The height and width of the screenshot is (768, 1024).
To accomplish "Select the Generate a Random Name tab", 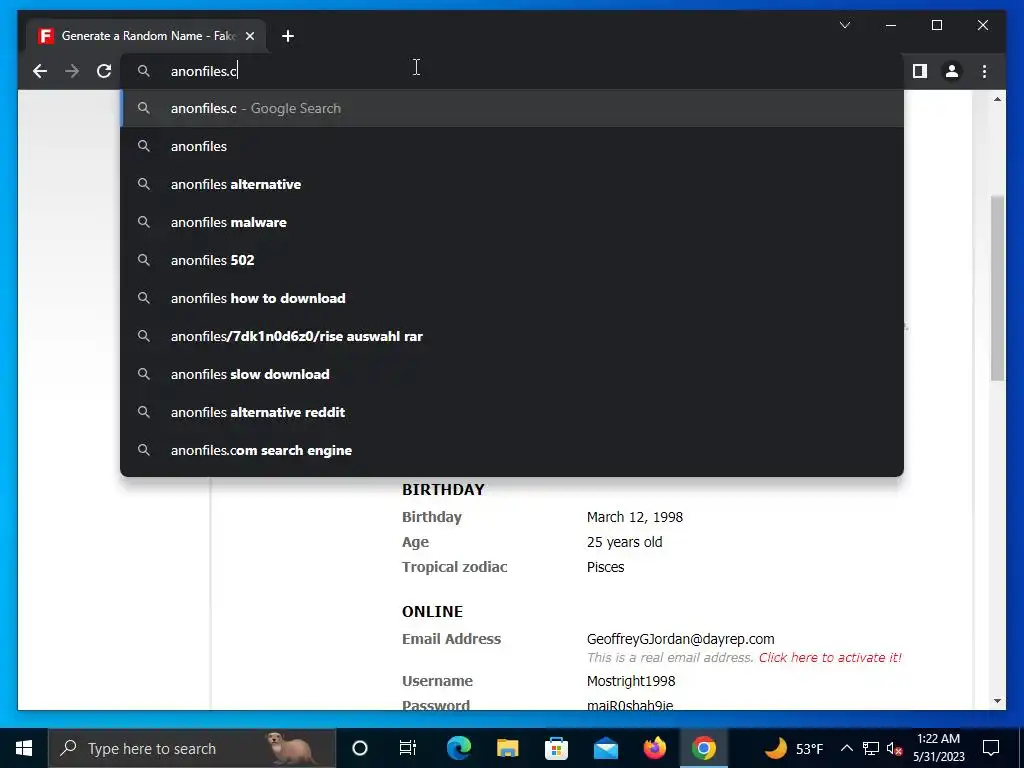I will pos(146,36).
